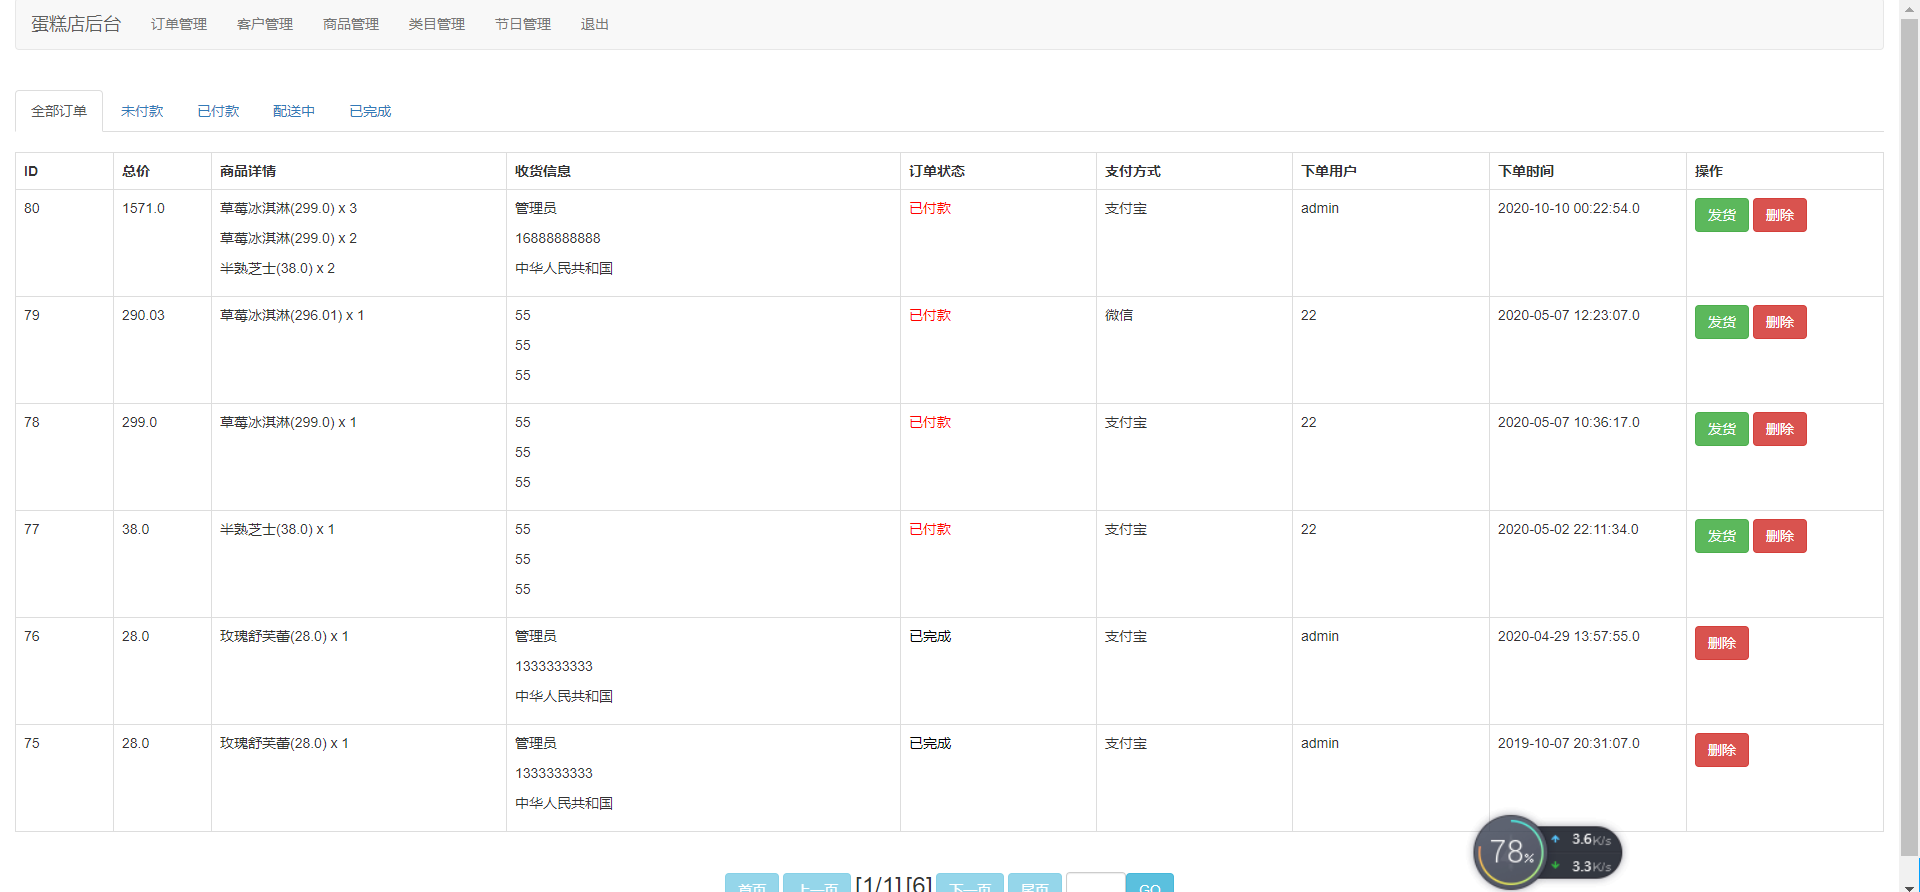Show the 已付款 orders tab
The image size is (1920, 892).
[x=218, y=111]
